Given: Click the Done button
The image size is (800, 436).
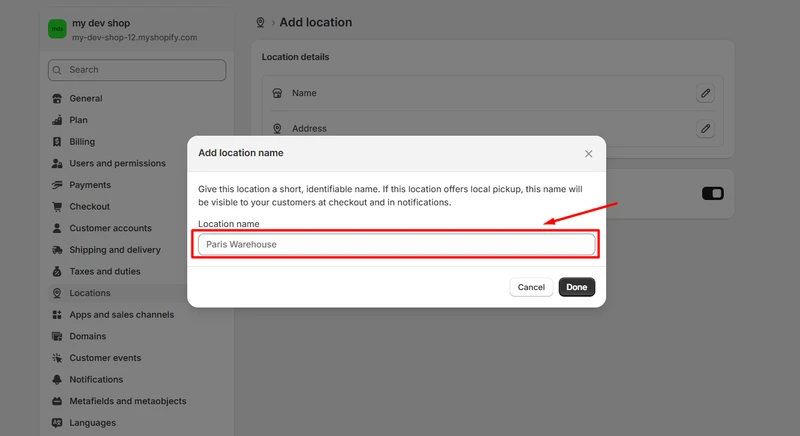Looking at the screenshot, I should [577, 287].
